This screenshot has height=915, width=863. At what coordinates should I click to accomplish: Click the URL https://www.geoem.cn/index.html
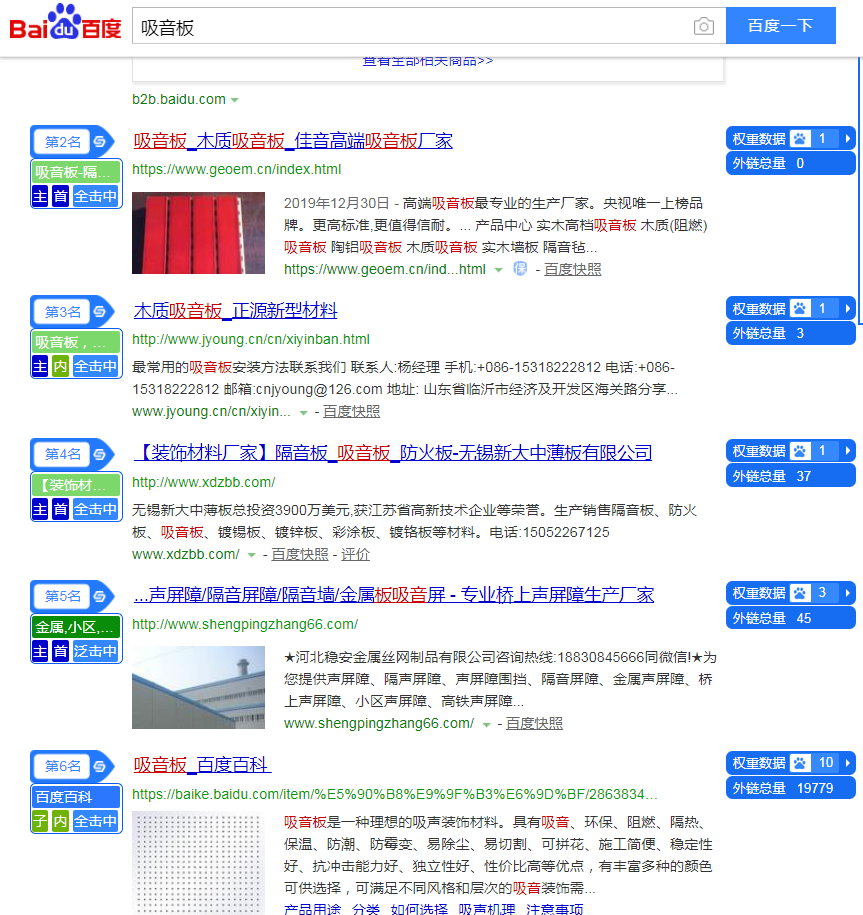236,169
